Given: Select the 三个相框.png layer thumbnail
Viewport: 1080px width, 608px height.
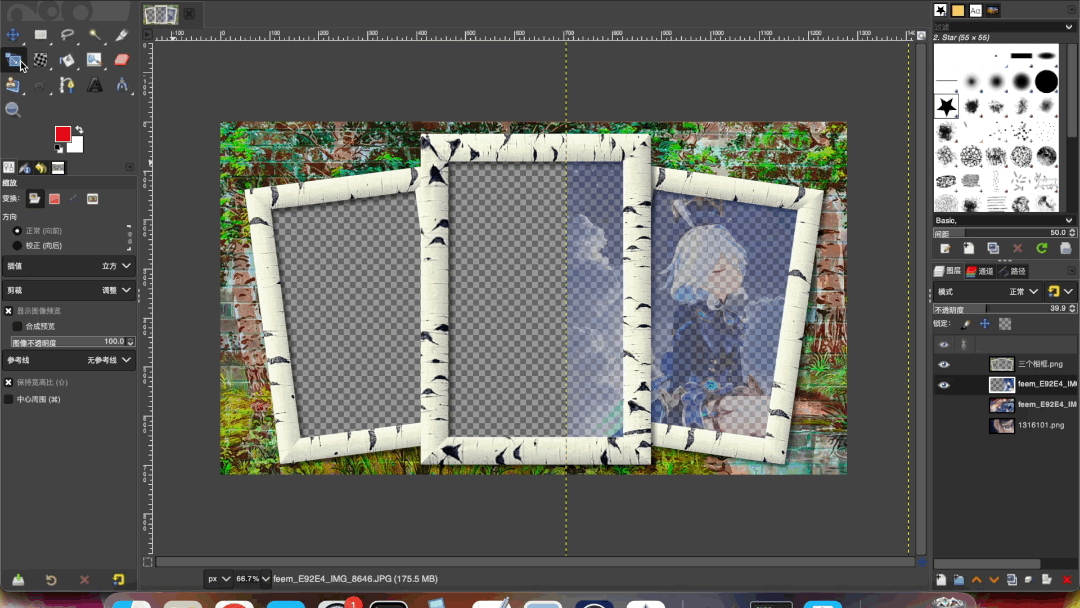Looking at the screenshot, I should click(x=1001, y=364).
